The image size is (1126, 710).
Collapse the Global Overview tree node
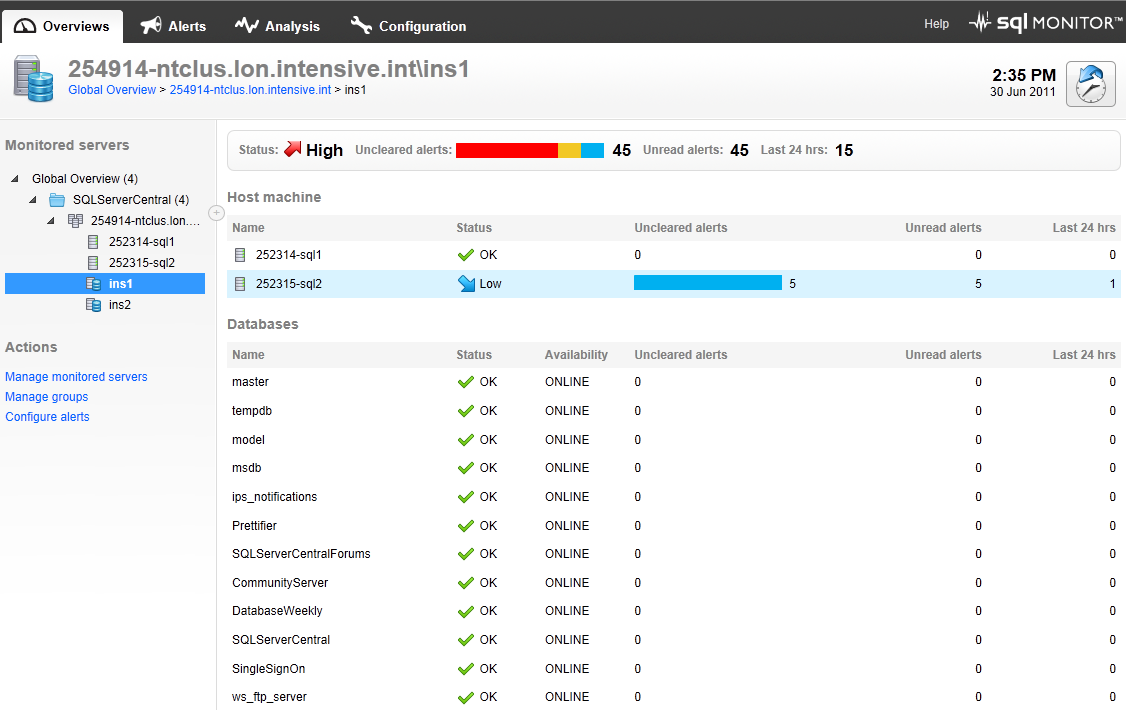(15, 179)
